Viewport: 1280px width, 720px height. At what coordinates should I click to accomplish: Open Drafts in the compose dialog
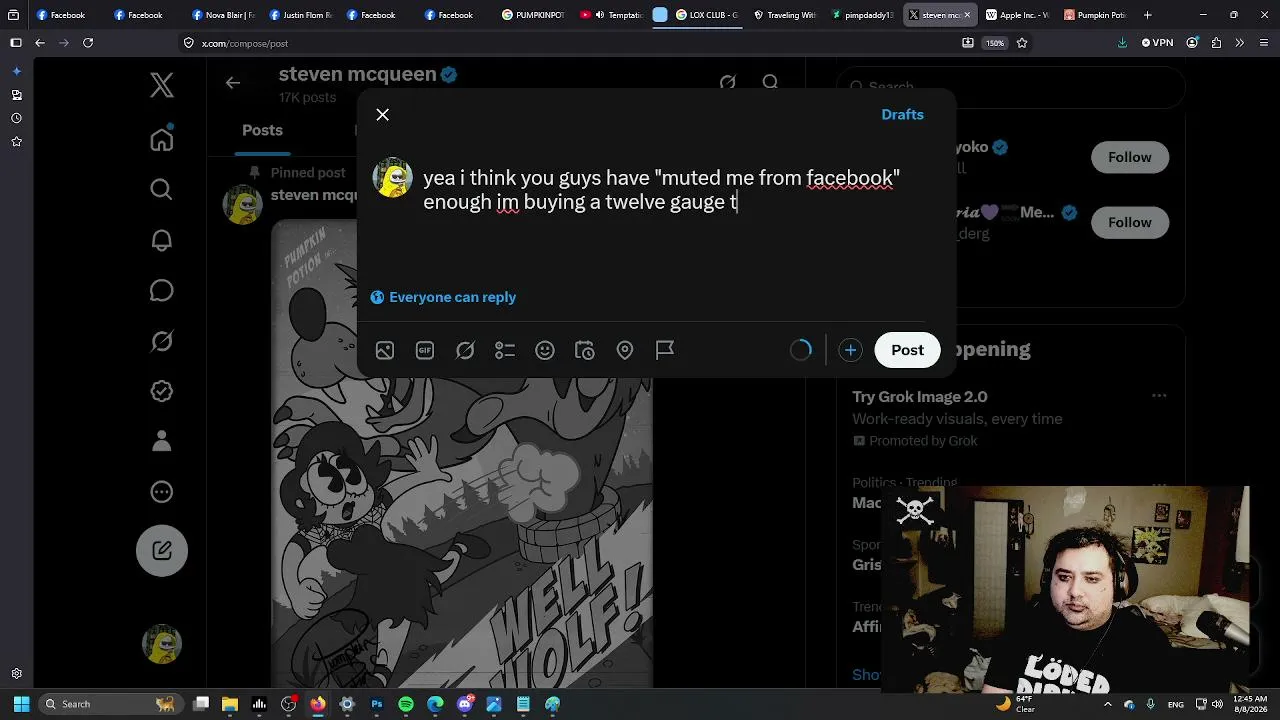(902, 115)
